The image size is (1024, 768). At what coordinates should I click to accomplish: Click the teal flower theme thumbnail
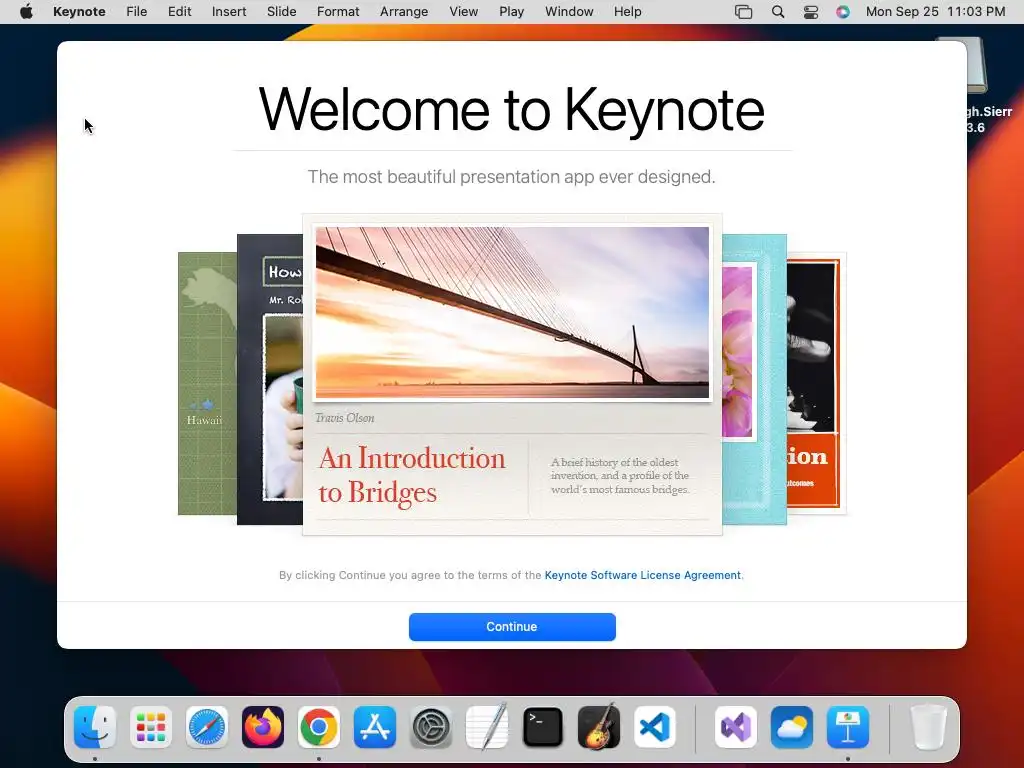pyautogui.click(x=754, y=379)
